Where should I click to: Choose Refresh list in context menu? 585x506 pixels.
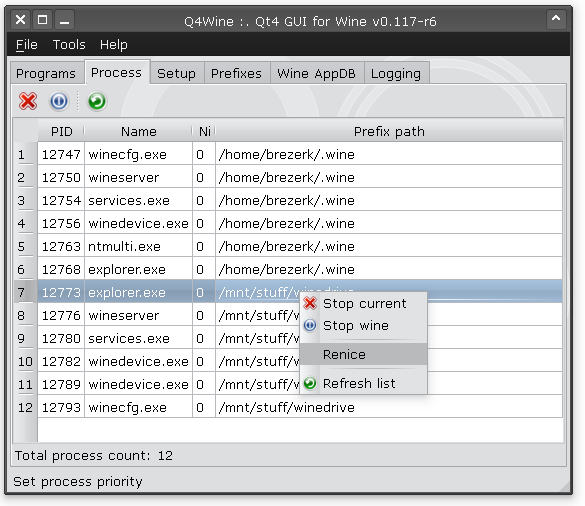point(363,383)
